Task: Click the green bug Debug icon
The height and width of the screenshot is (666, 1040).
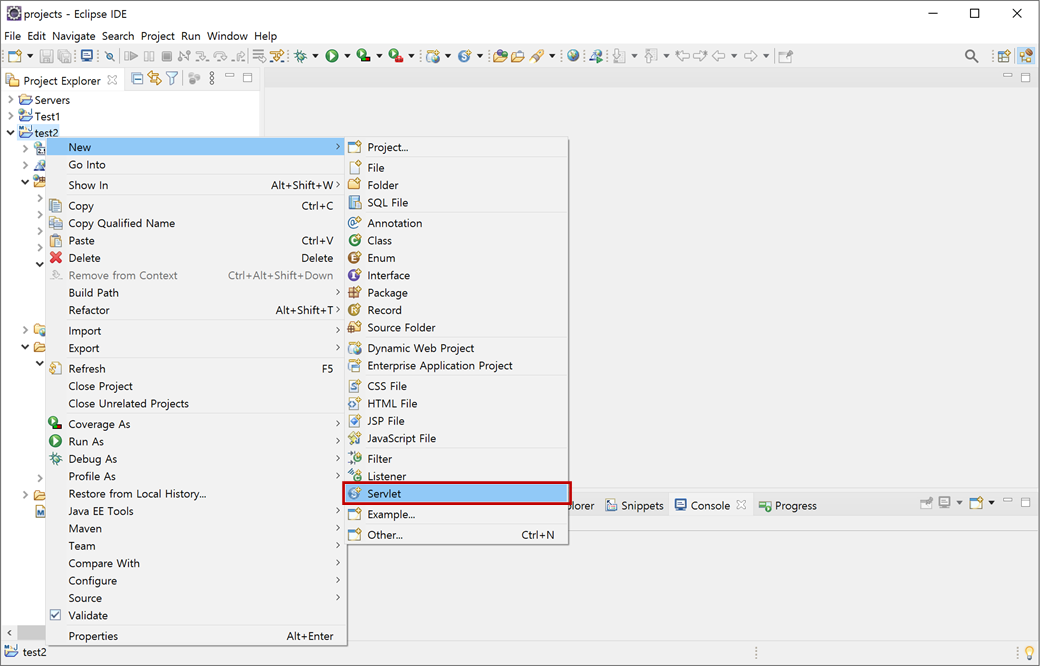Action: click(x=300, y=56)
